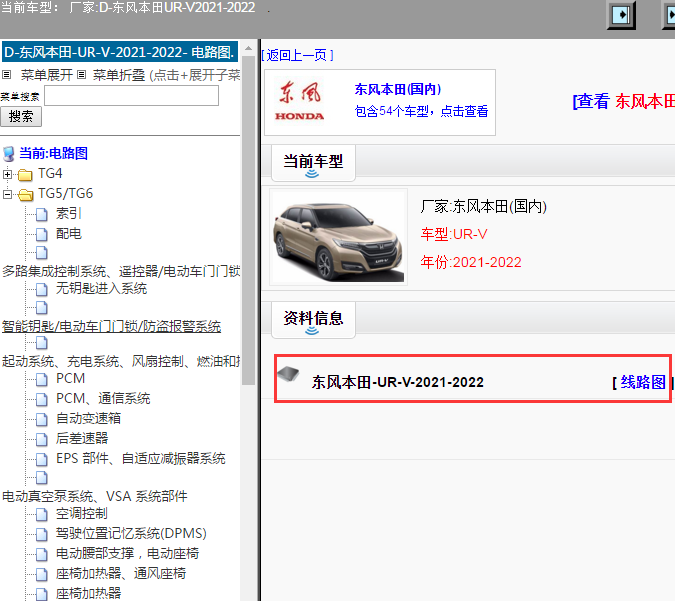Click page icon beside PCM、通信系统
The width and height of the screenshot is (675, 601).
pos(42,400)
